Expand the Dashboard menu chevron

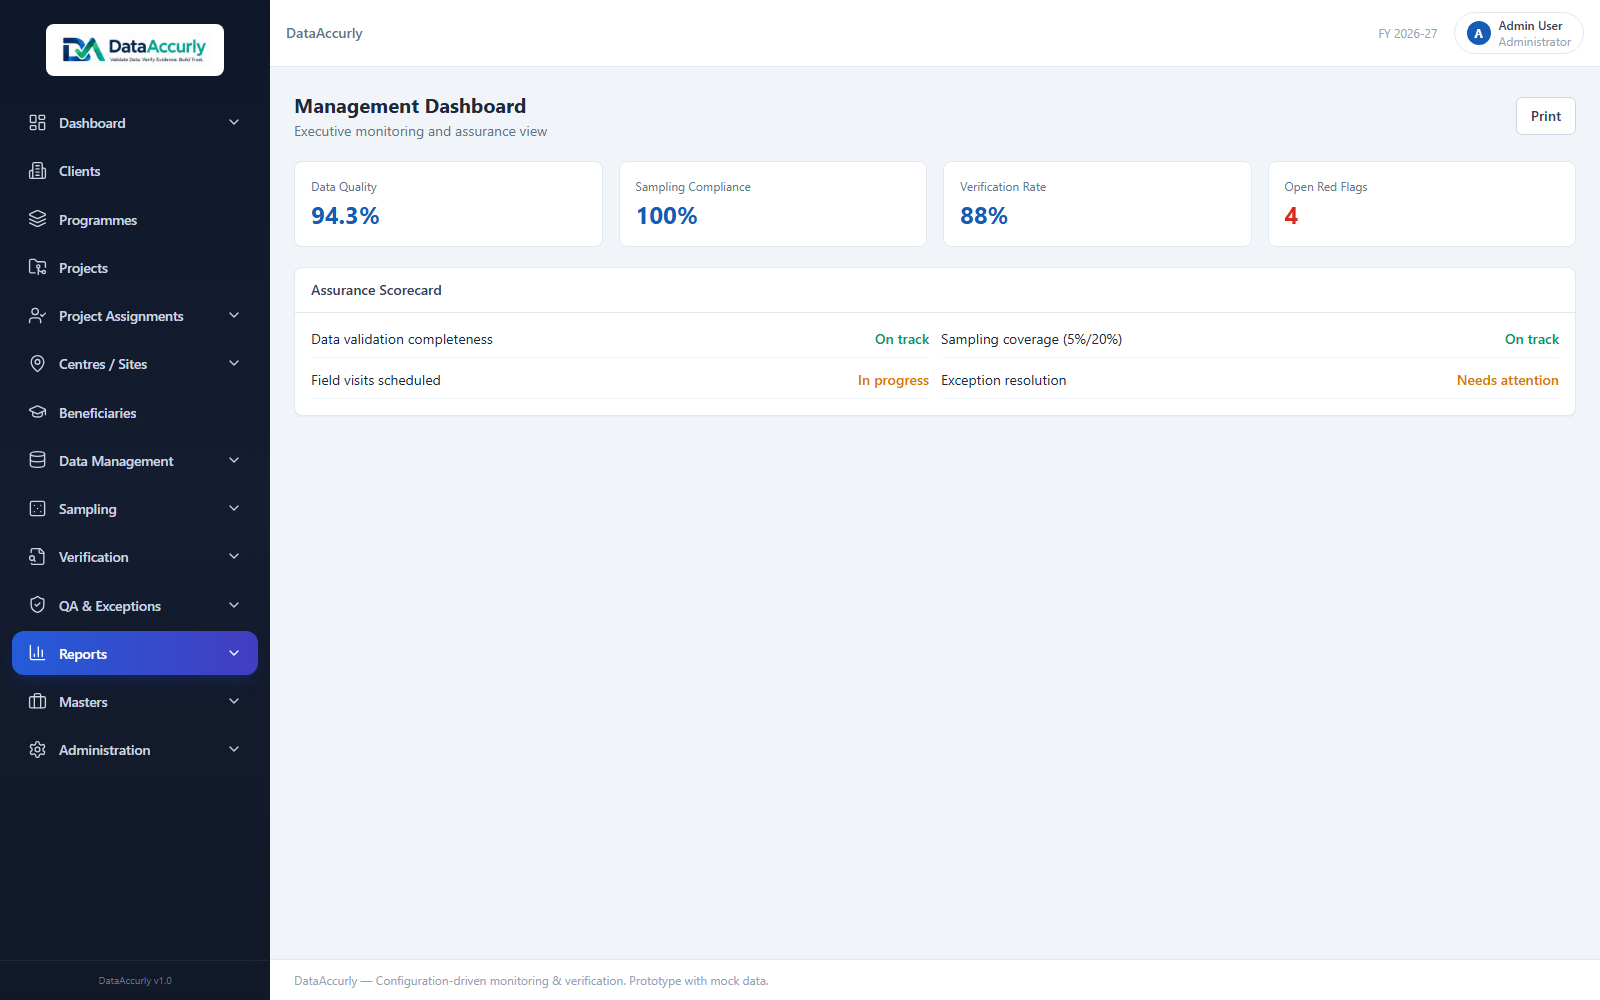click(234, 122)
